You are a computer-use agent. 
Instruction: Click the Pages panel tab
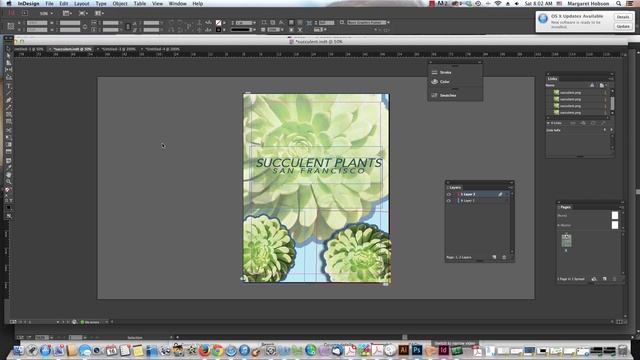coord(566,207)
